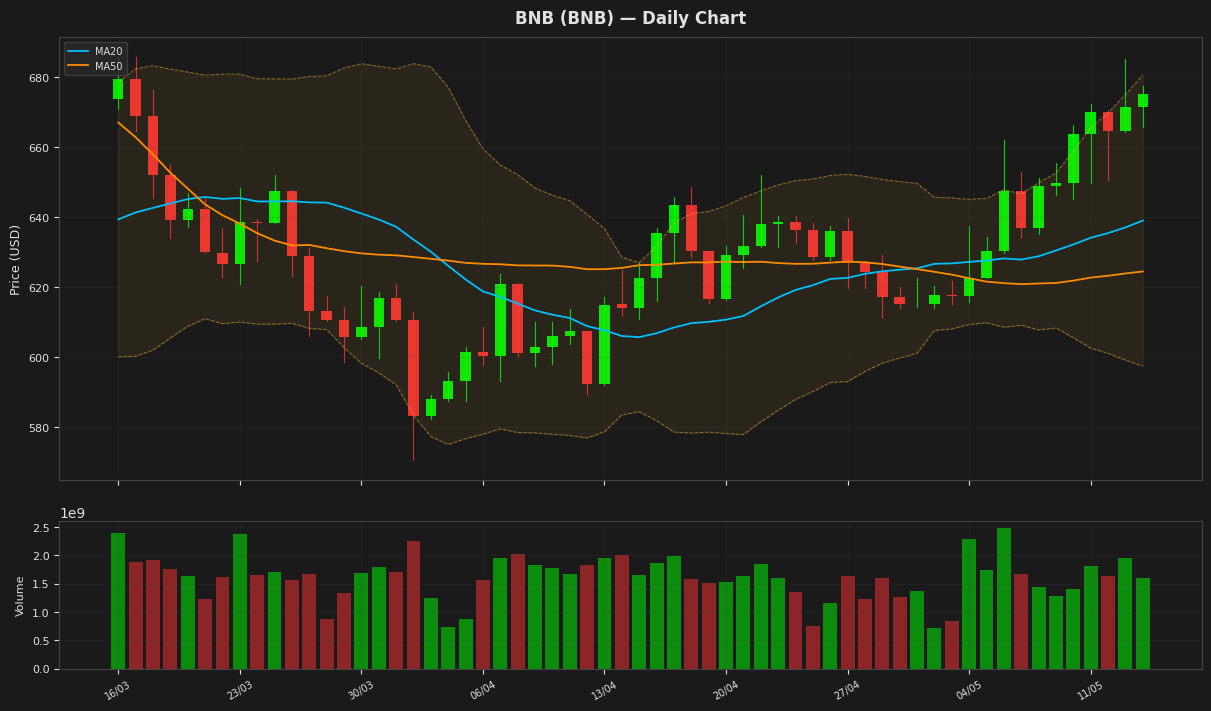Click the 16/03 date label
This screenshot has height=711, width=1211.
click(x=117, y=690)
